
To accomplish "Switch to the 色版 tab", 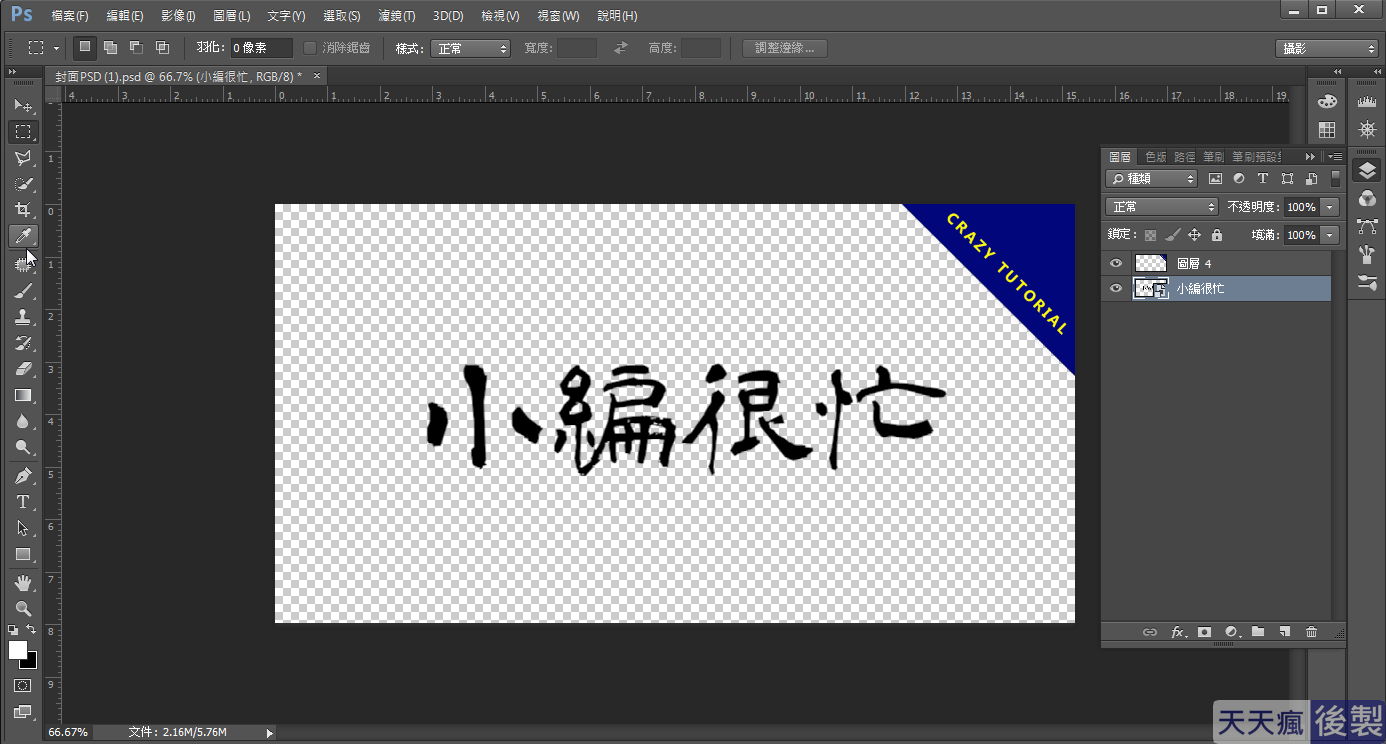I will [1155, 157].
